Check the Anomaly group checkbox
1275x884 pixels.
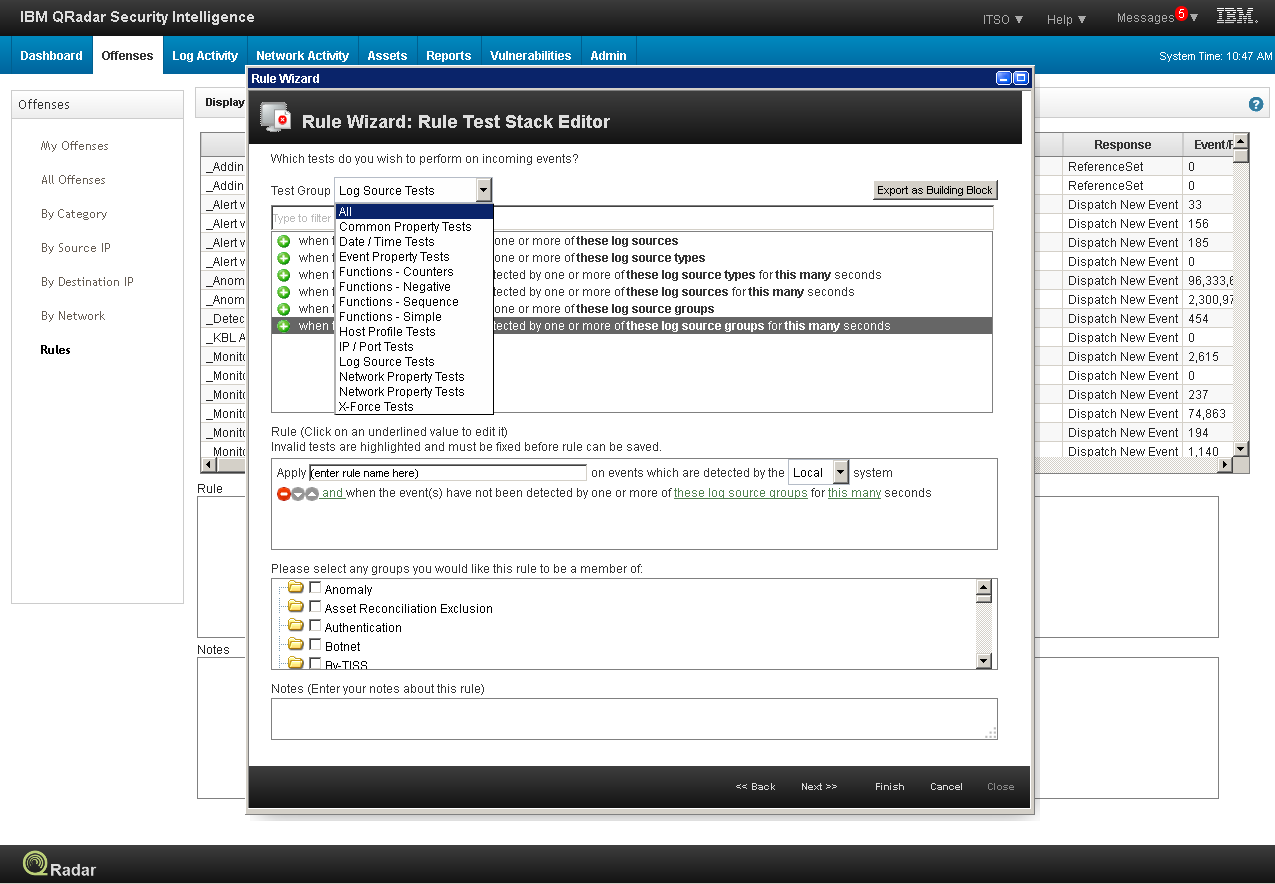[x=315, y=588]
